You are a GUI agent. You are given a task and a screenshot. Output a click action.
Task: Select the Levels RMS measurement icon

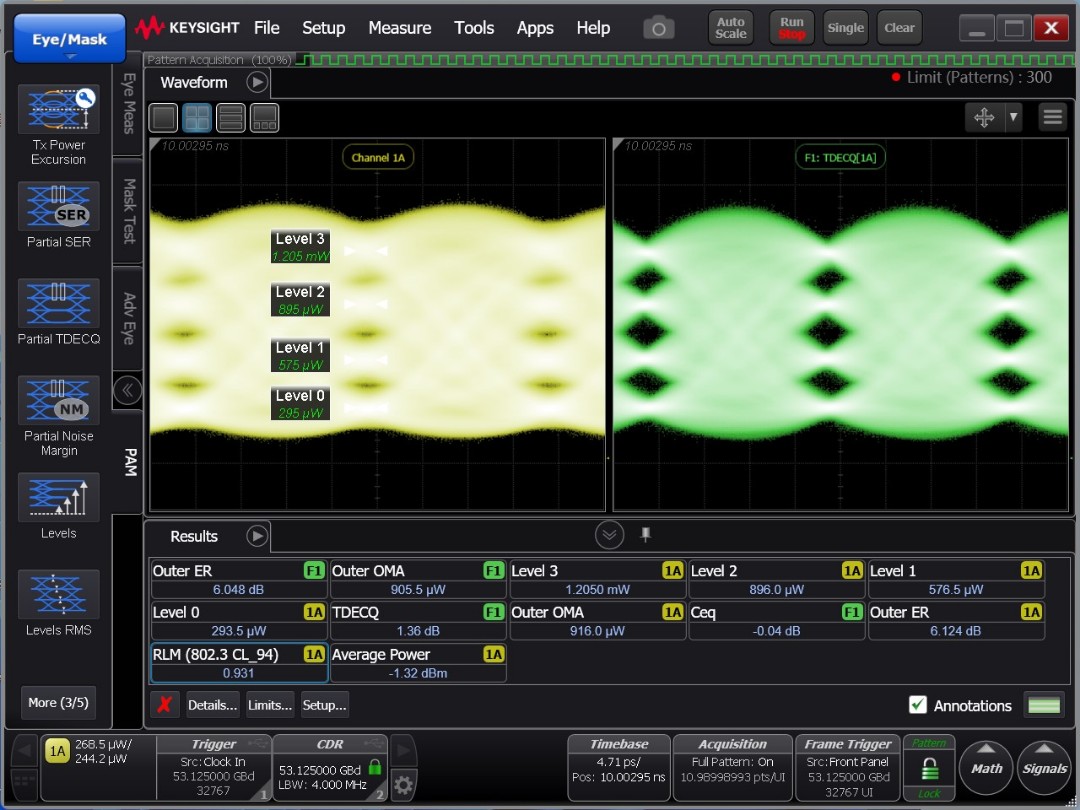pos(59,594)
